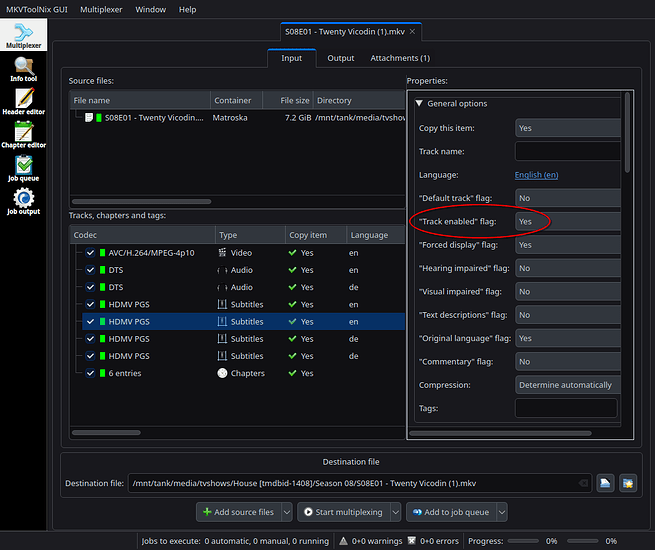
Task: Click the Destination file path field
Action: click(360, 483)
